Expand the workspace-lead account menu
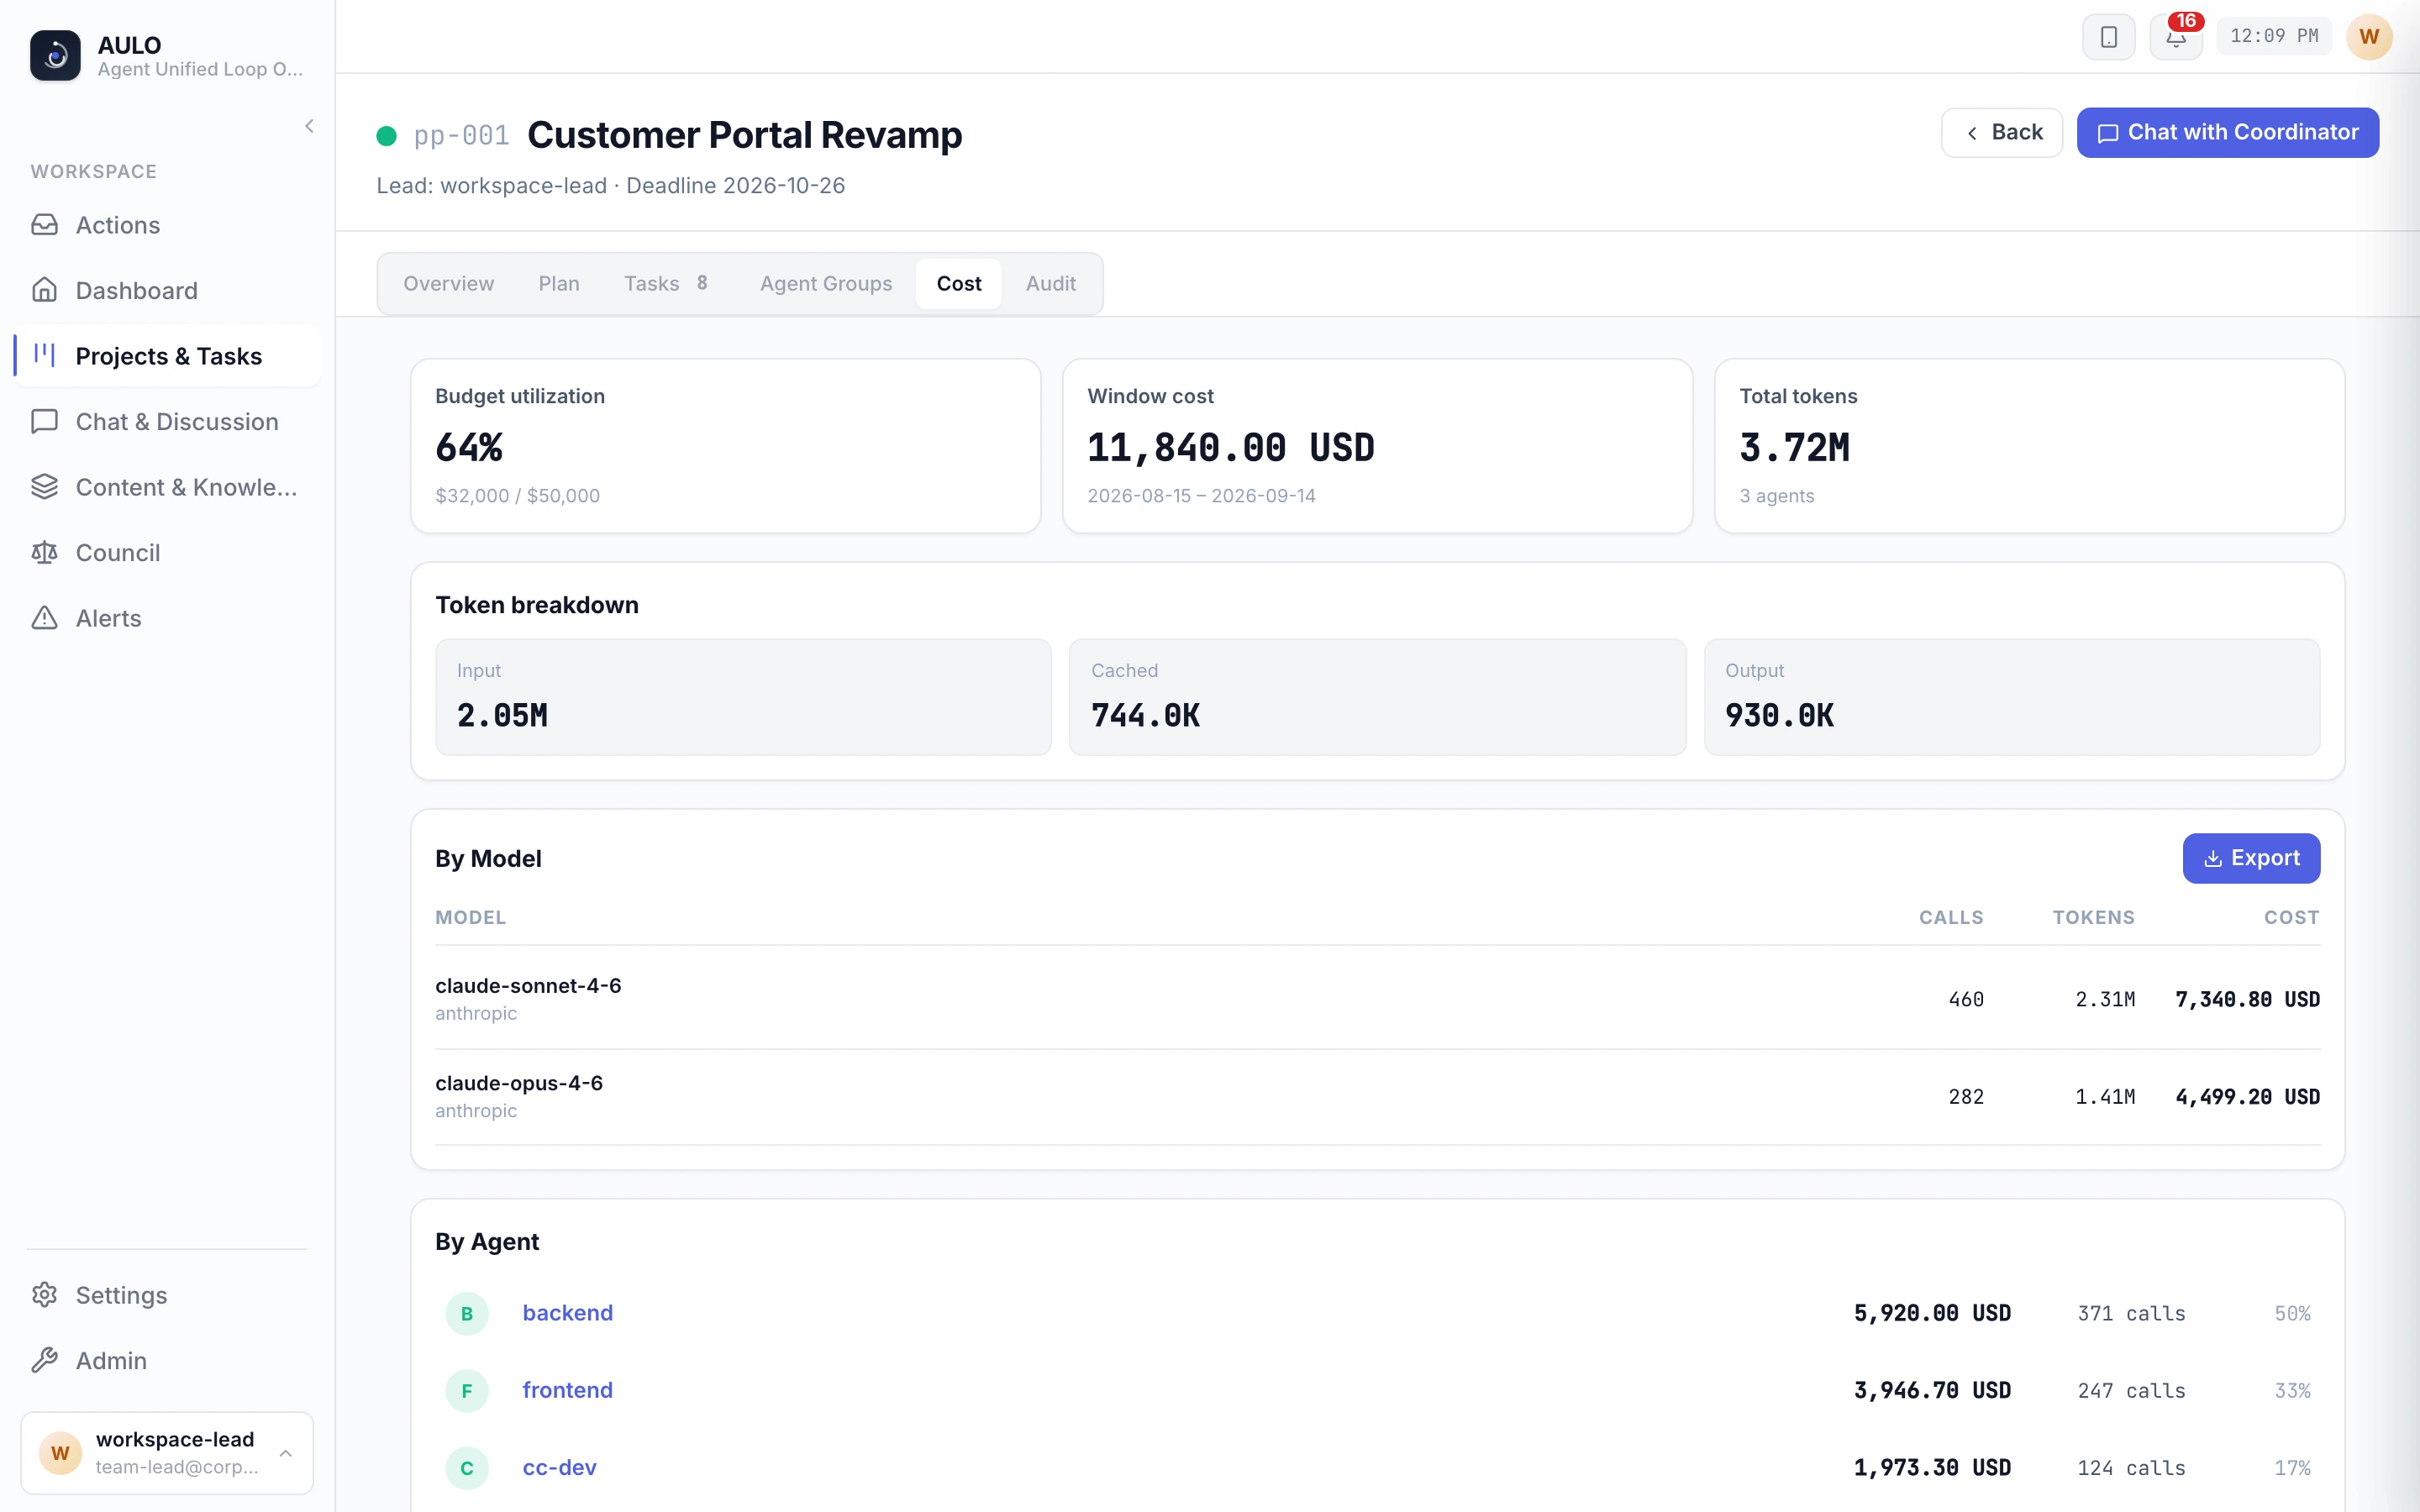The width and height of the screenshot is (2420, 1512). (x=167, y=1452)
